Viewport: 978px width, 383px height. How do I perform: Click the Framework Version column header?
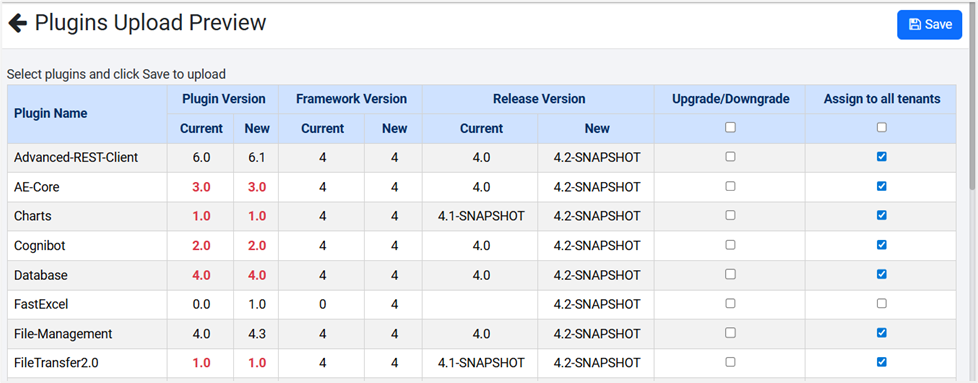click(351, 99)
